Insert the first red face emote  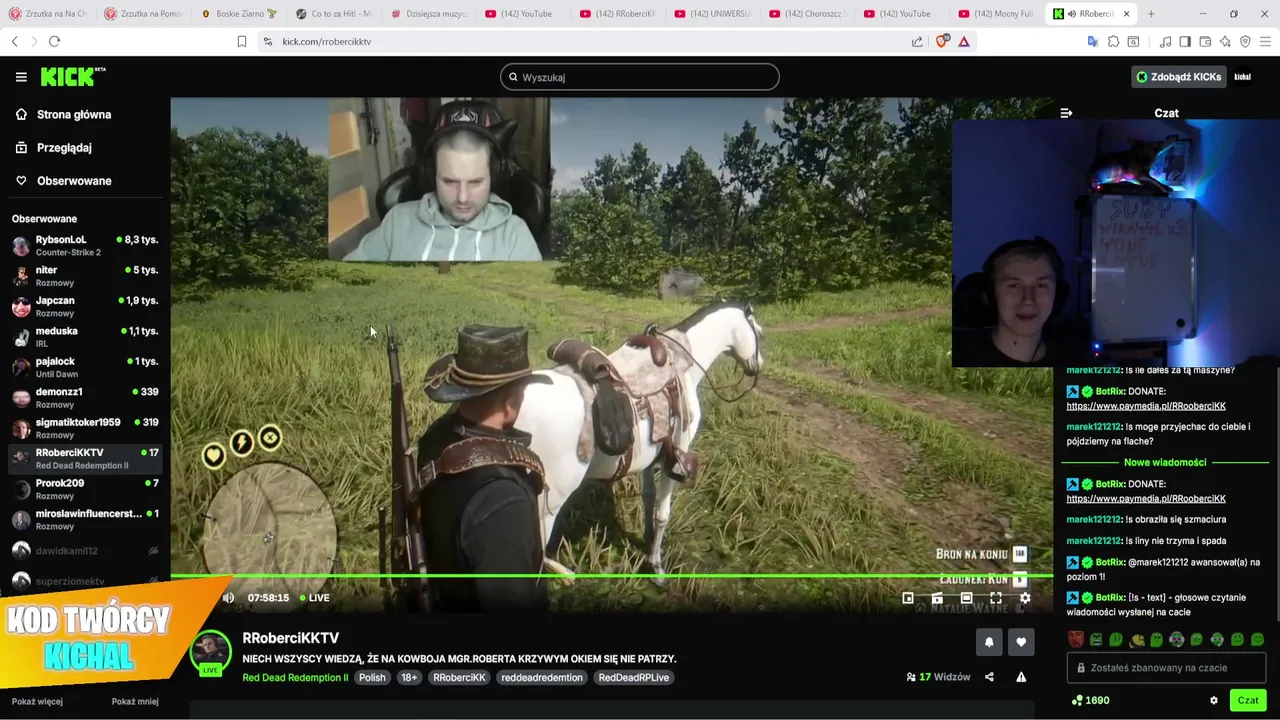(x=1076, y=639)
